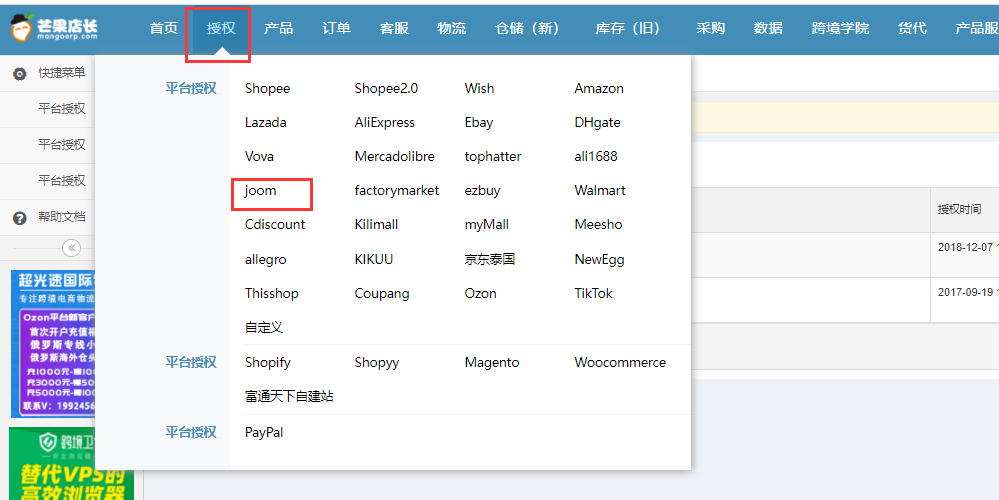Choose ali1688 from the platform list

tap(596, 156)
